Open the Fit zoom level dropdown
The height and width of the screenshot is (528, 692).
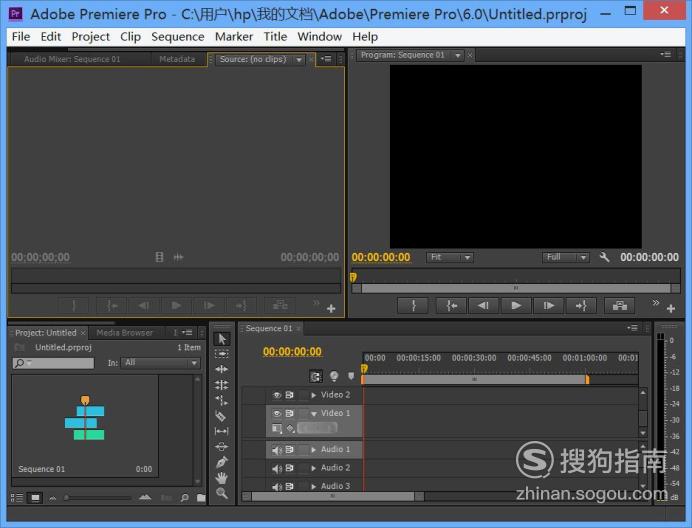pos(450,257)
